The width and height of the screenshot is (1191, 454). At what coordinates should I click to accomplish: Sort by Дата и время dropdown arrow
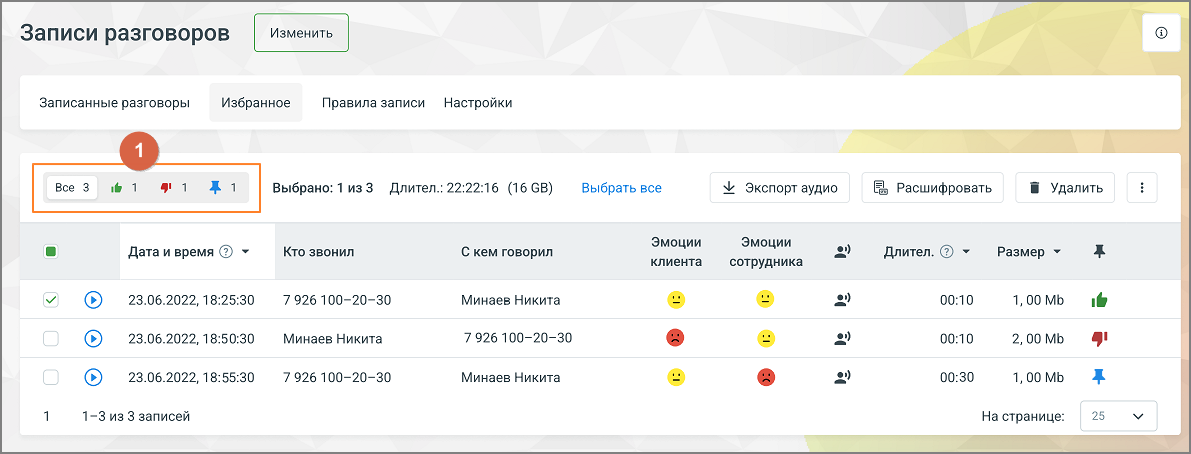click(245, 252)
